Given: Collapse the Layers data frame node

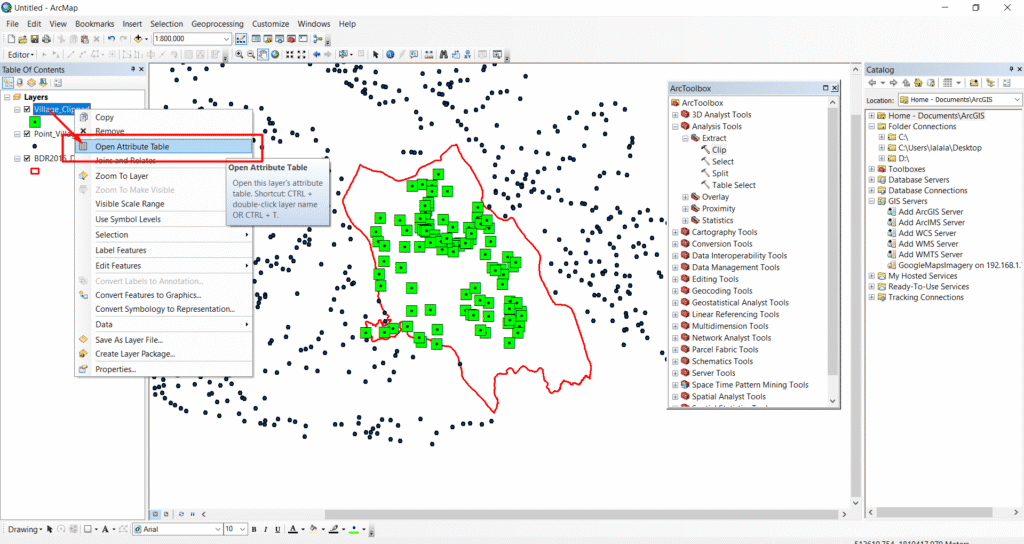Looking at the screenshot, I should [x=7, y=97].
